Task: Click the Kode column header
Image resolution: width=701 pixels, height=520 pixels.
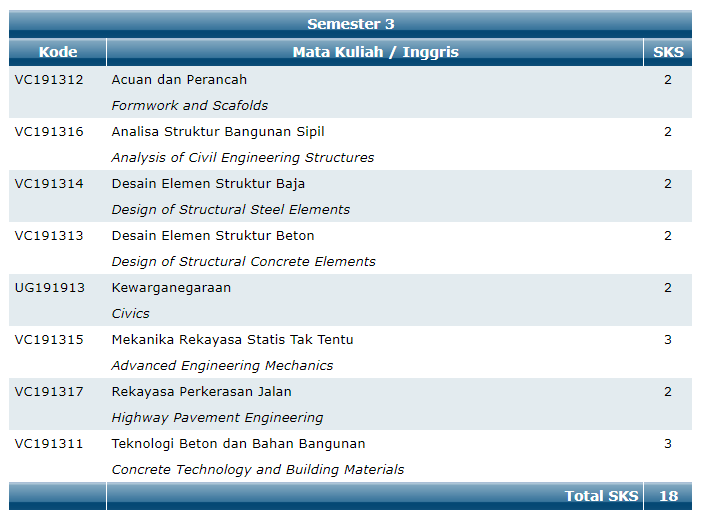Action: (58, 52)
